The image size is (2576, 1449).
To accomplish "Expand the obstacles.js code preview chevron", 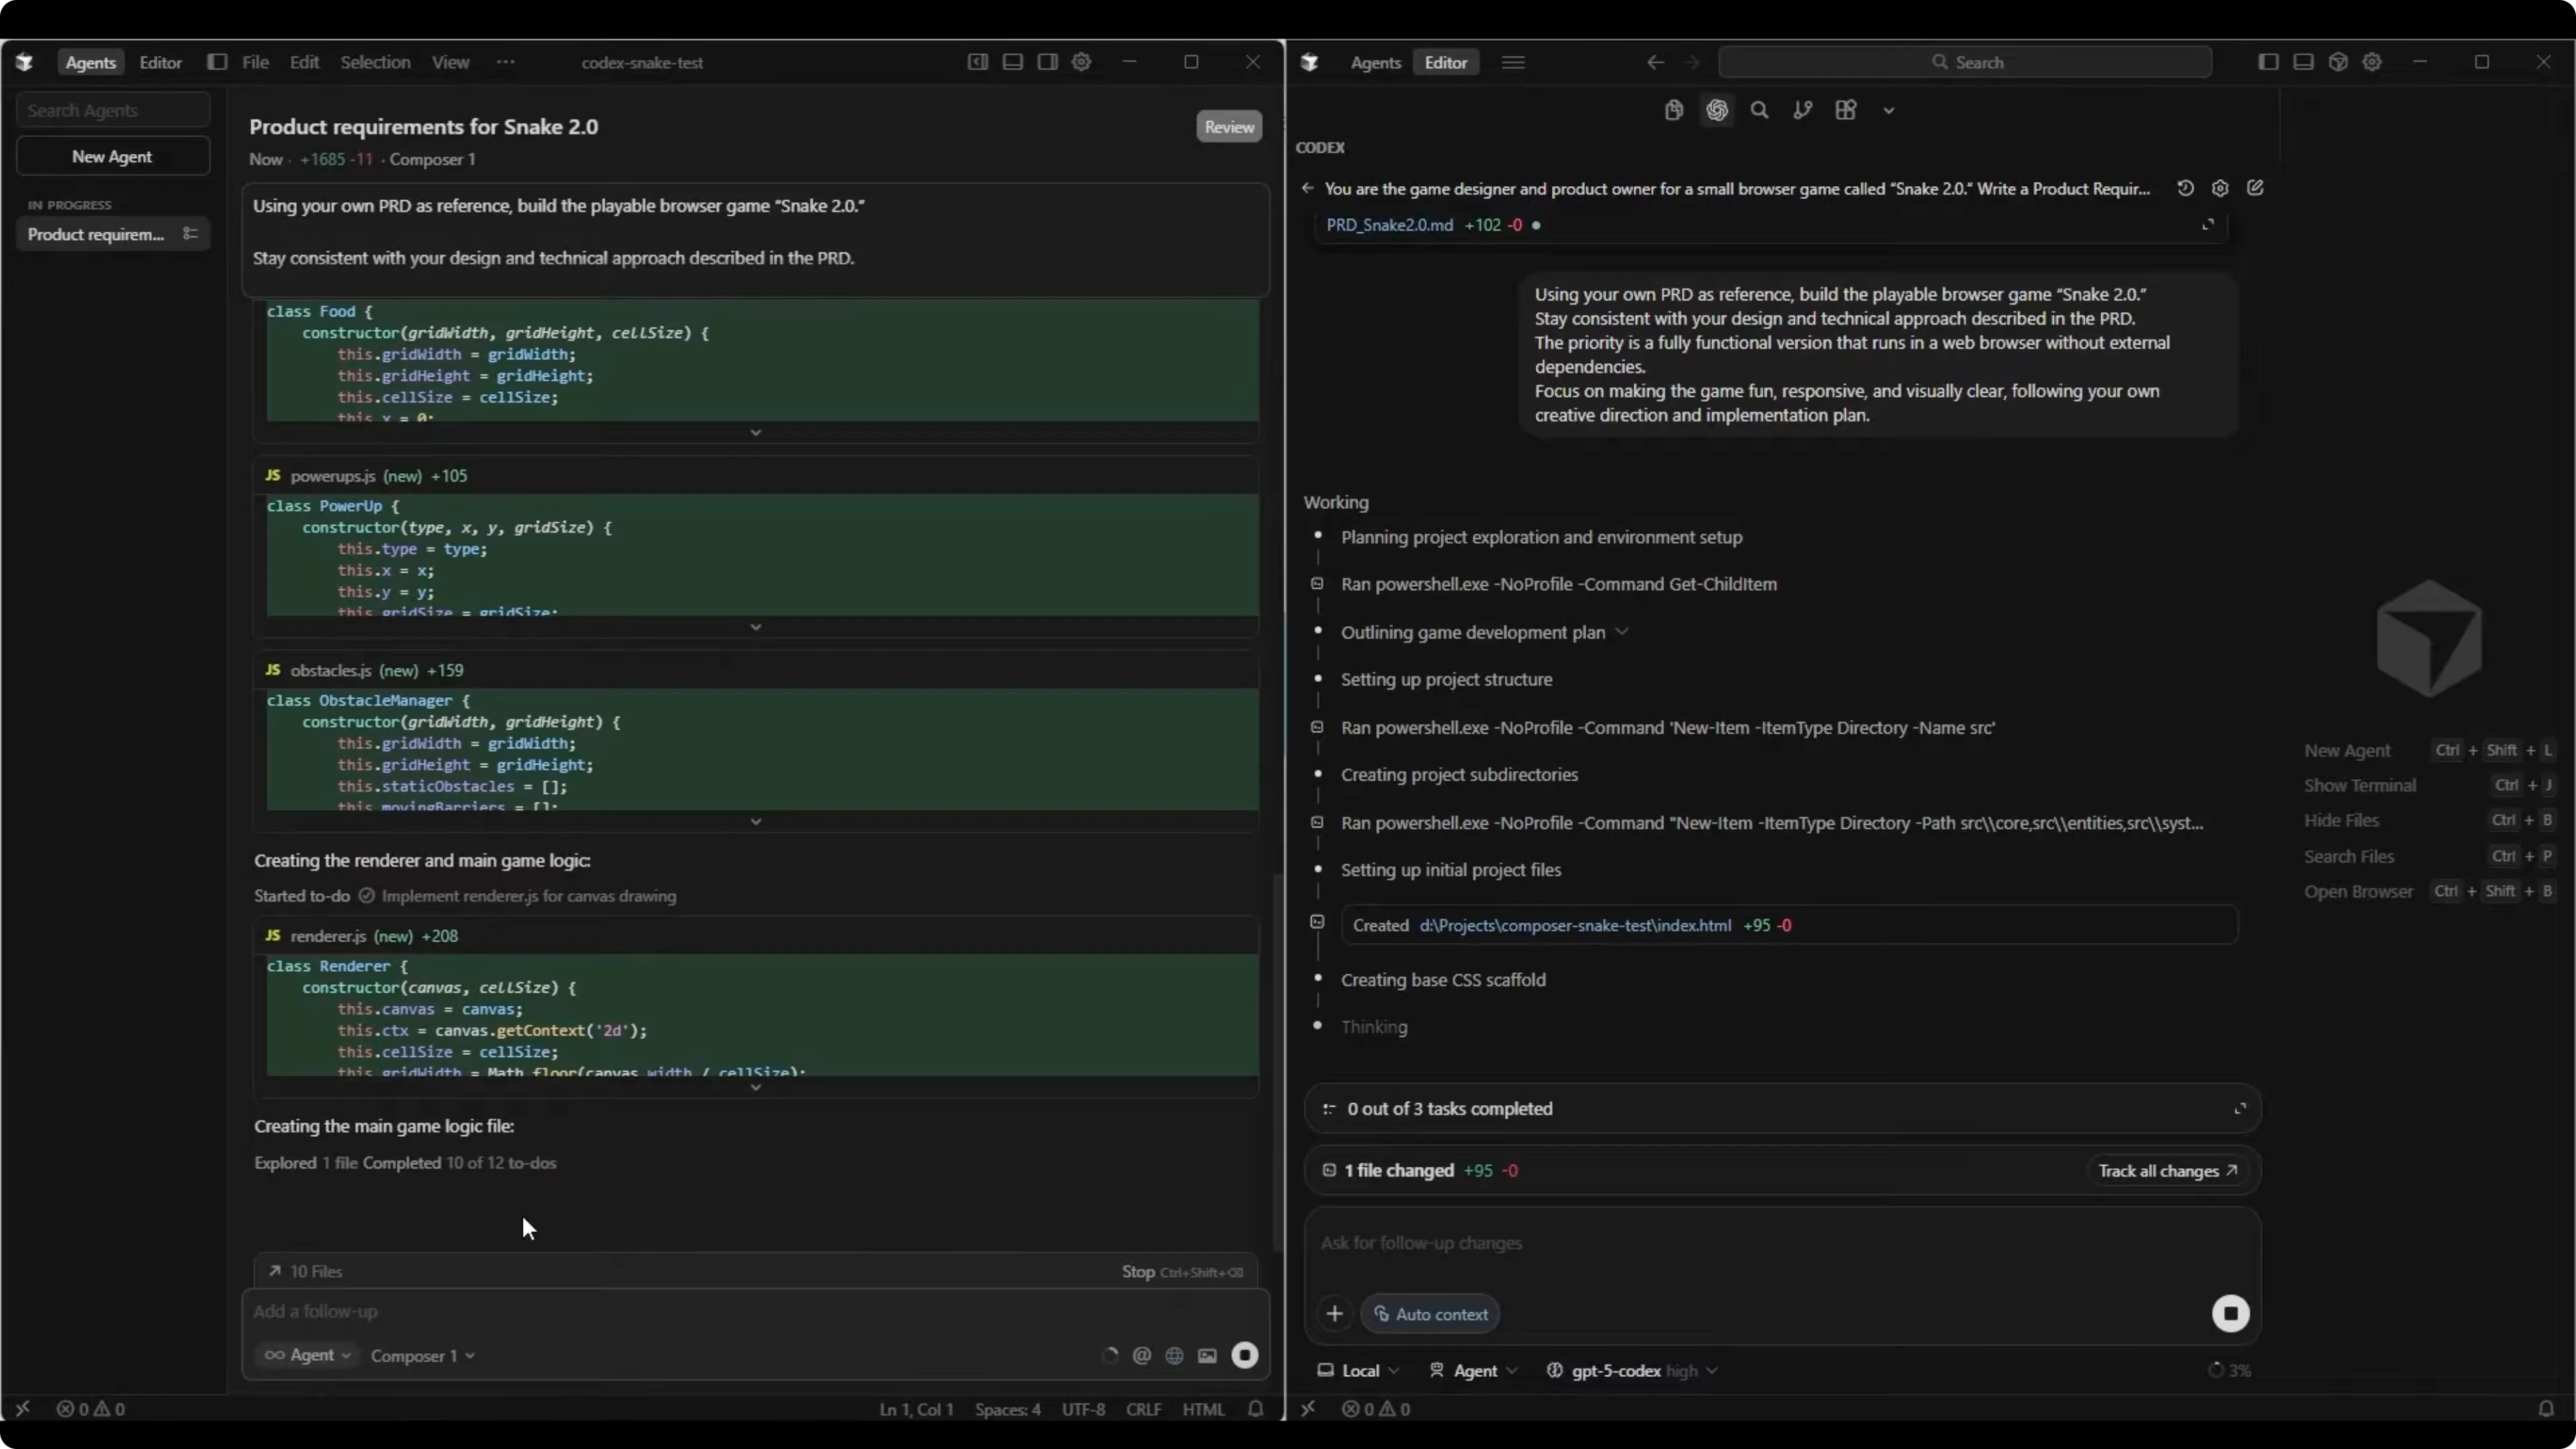I will 756,821.
